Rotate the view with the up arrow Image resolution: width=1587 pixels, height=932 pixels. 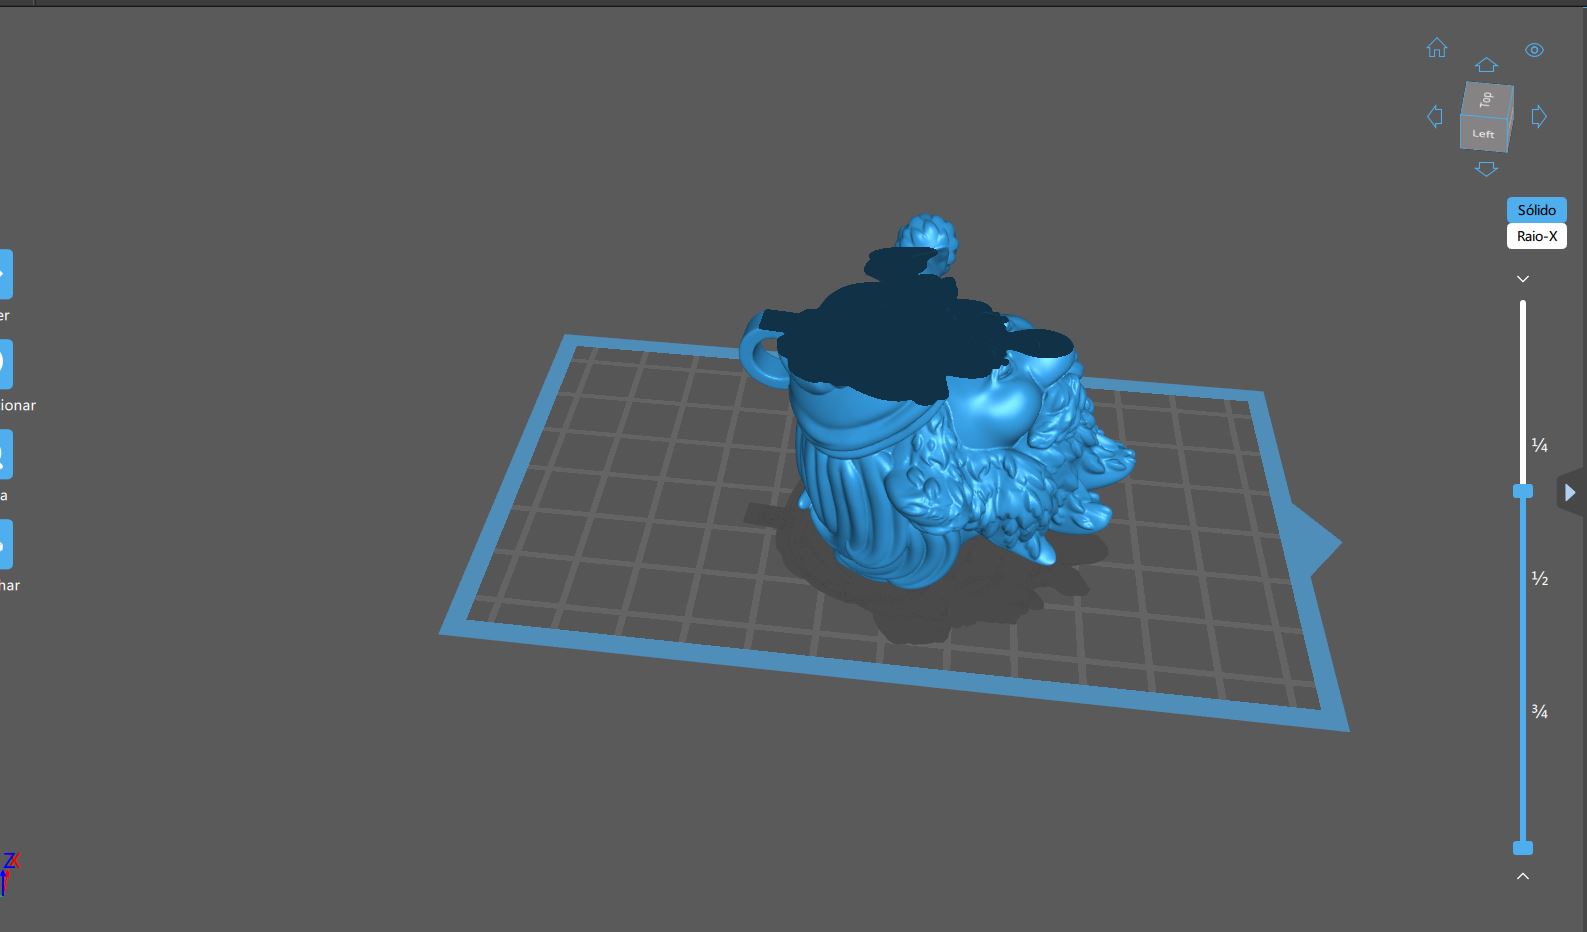tap(1486, 65)
